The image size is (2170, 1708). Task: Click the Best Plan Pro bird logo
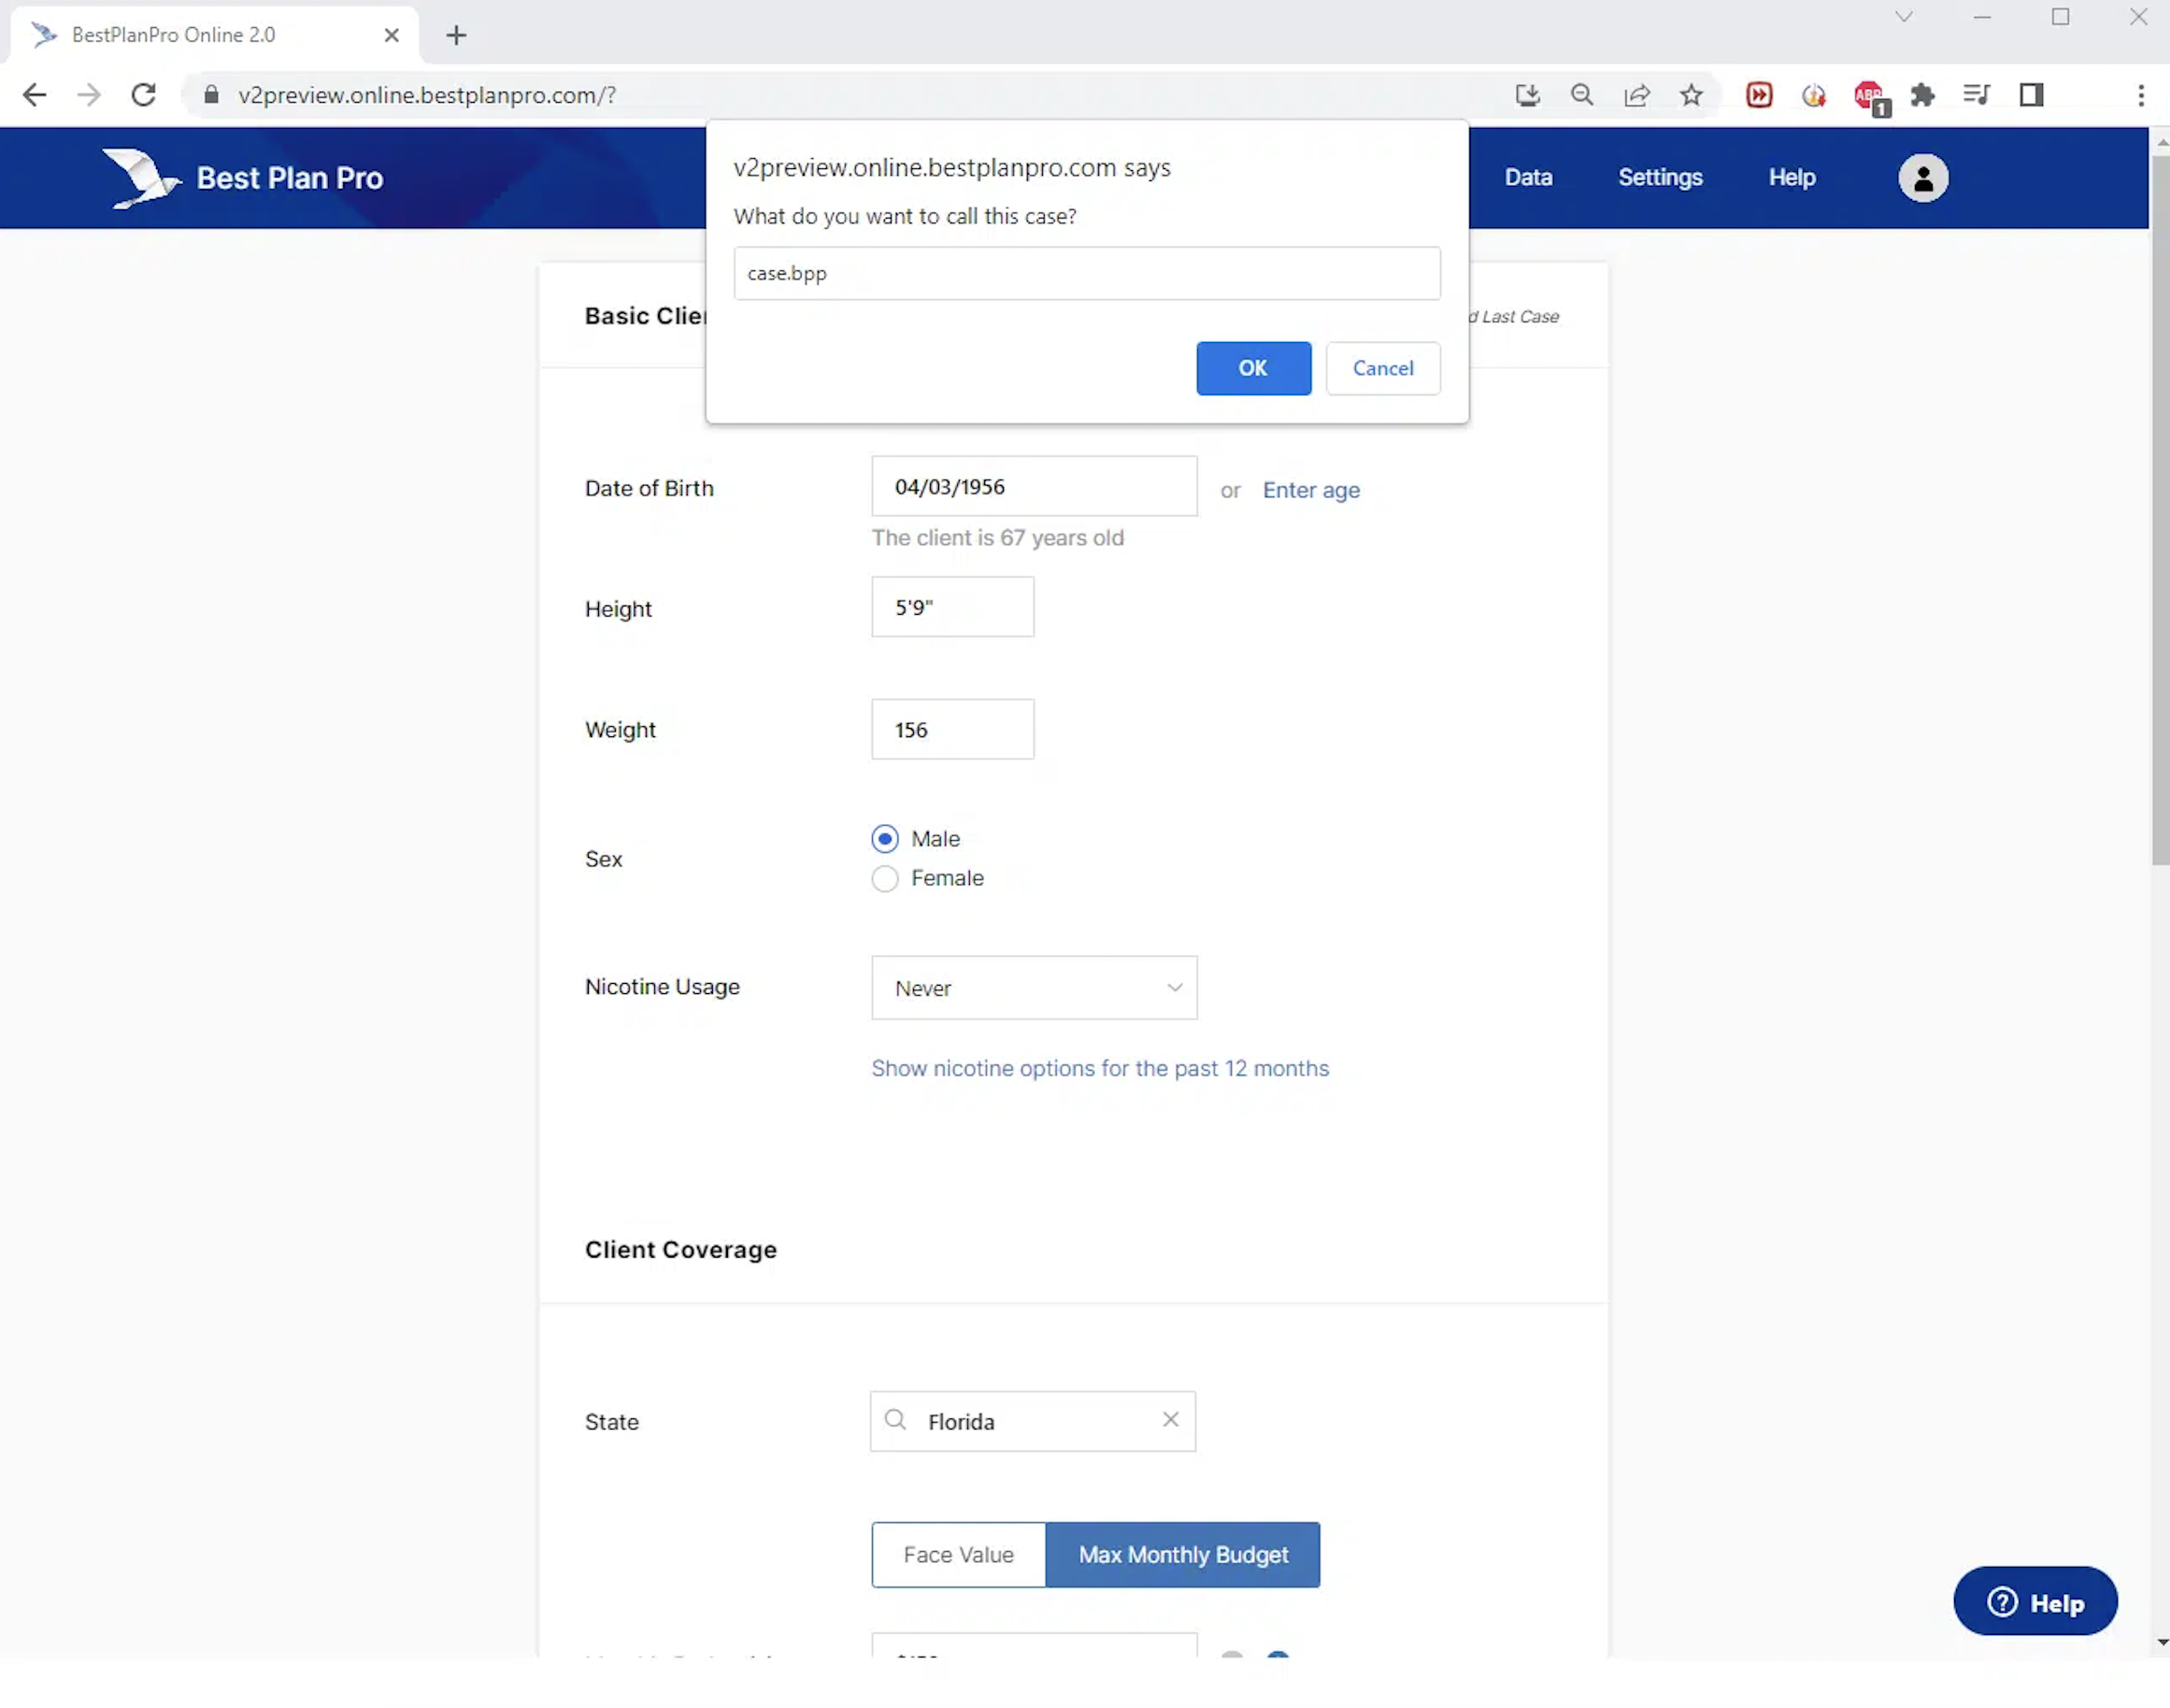click(141, 178)
